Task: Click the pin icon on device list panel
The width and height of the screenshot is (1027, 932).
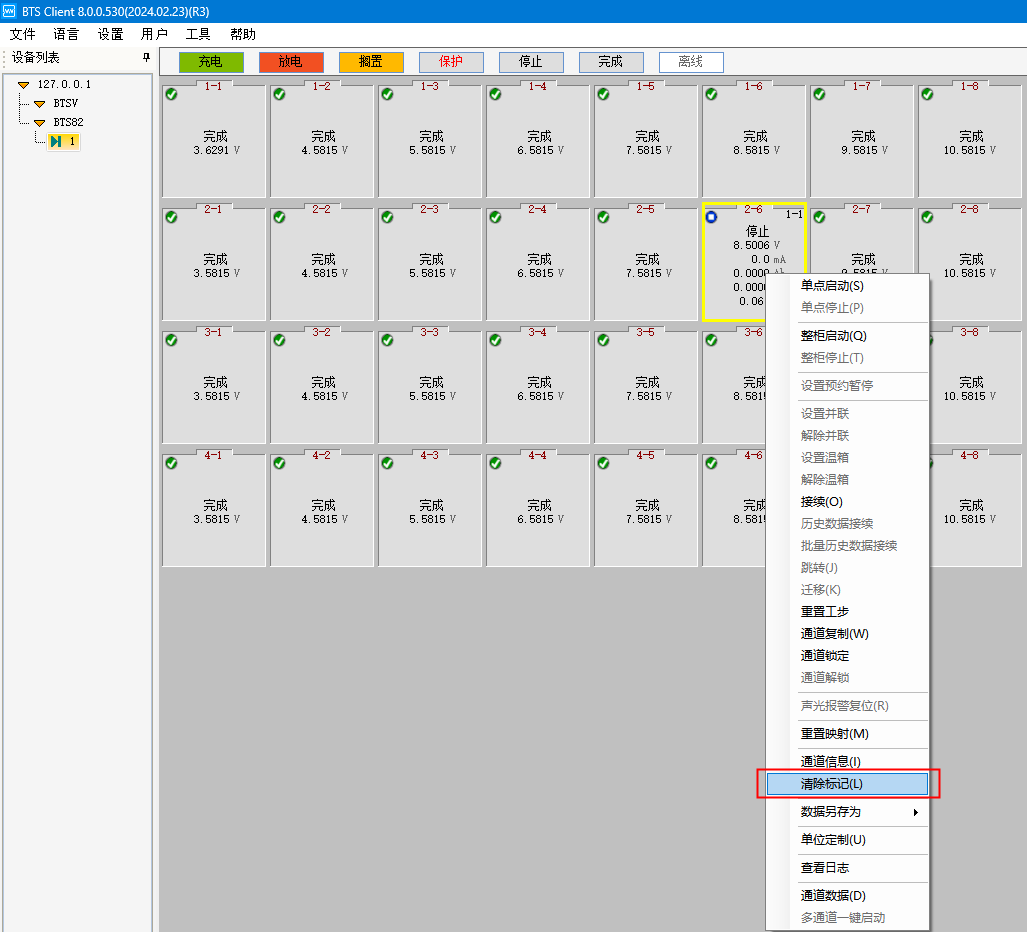Action: pos(146,58)
